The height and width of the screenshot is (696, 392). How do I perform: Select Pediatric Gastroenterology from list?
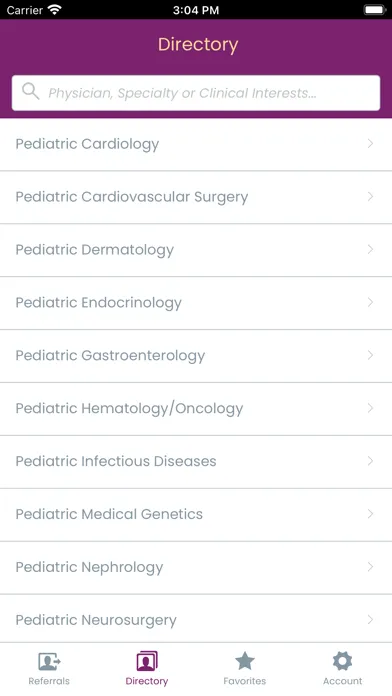point(196,356)
